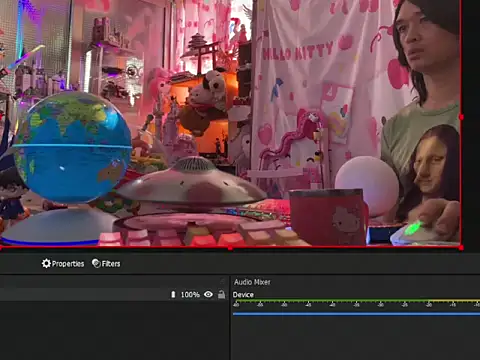480x360 pixels.
Task: Click the Properties text label
Action: (68, 264)
